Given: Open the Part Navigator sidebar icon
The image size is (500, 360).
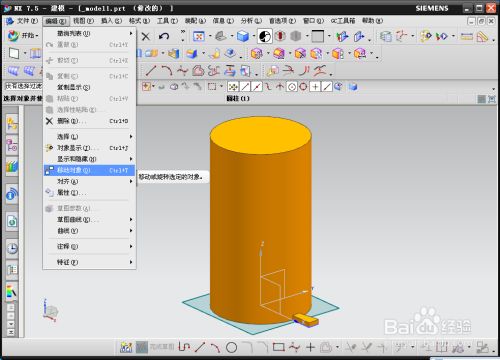Looking at the screenshot, I should point(12,145).
